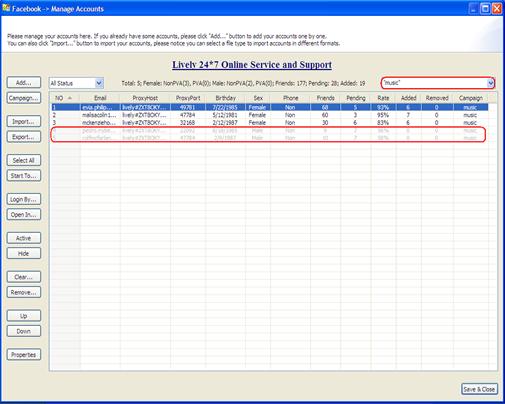
Task: Click rate 83% cell
Action: pos(383,123)
